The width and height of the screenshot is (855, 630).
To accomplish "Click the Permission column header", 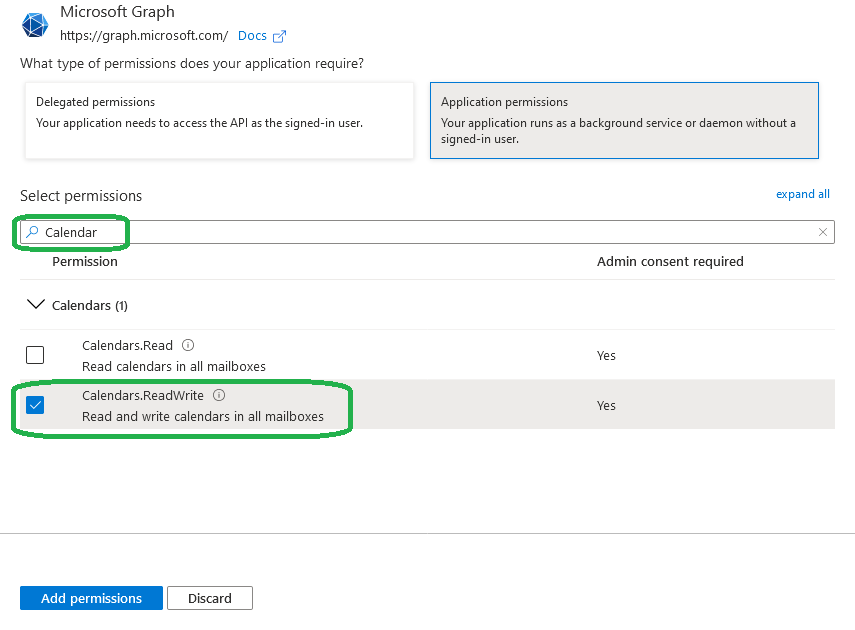I will coord(85,262).
